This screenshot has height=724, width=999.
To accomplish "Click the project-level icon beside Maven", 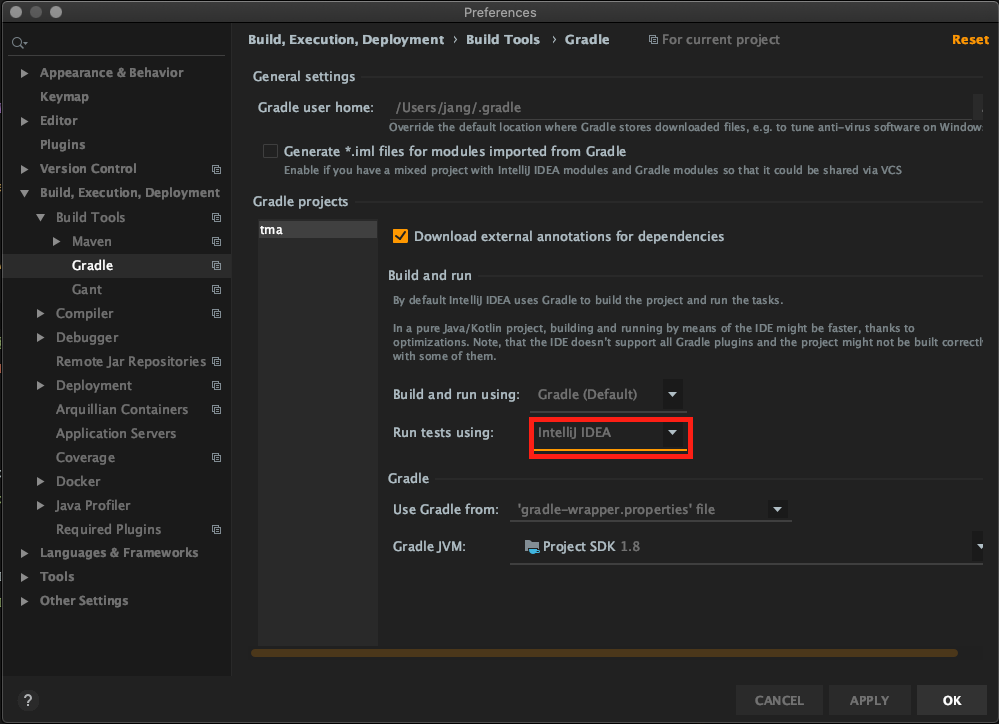I will click(x=217, y=242).
